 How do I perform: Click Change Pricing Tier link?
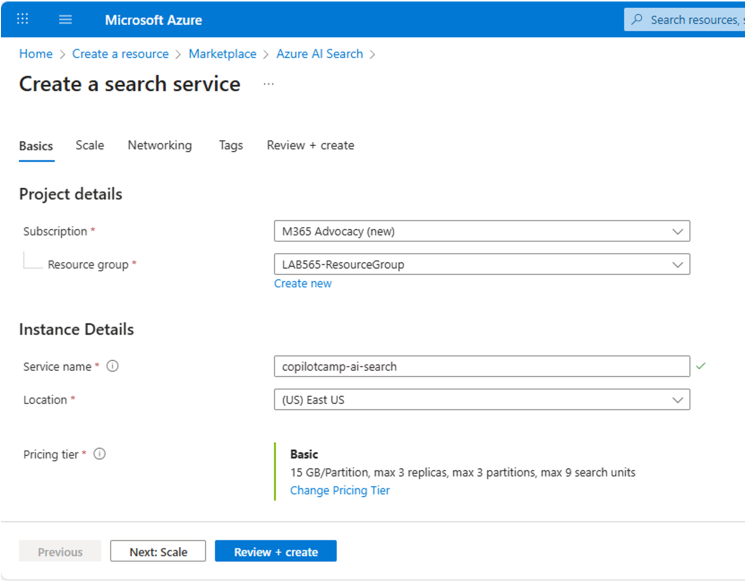[x=340, y=490]
